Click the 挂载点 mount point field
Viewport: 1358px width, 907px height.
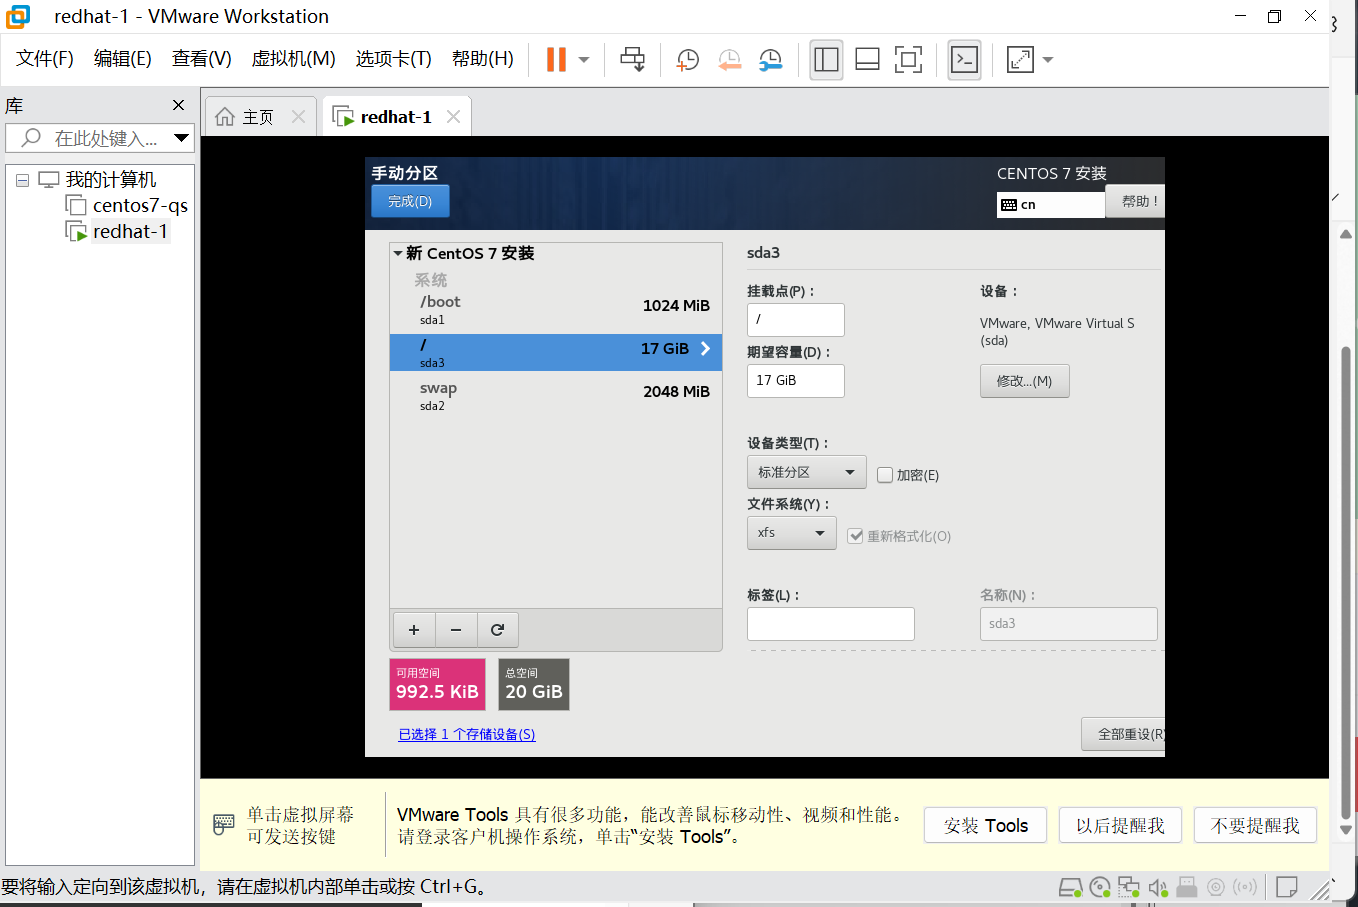tap(795, 320)
